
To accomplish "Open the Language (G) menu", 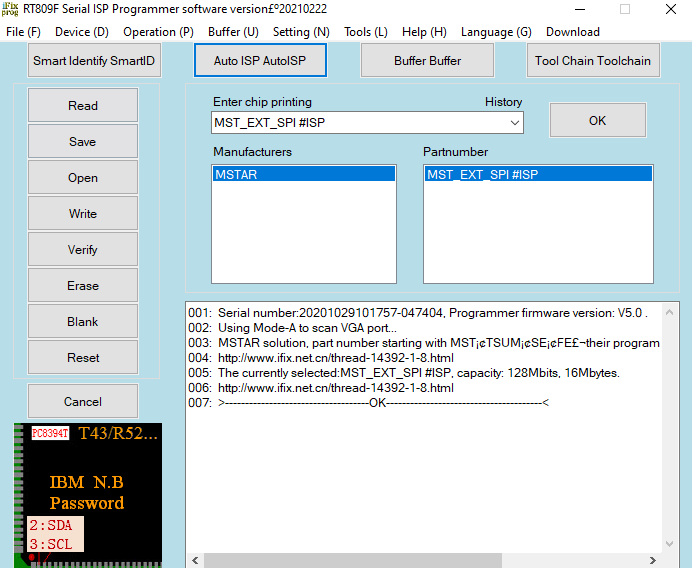I will 496,32.
